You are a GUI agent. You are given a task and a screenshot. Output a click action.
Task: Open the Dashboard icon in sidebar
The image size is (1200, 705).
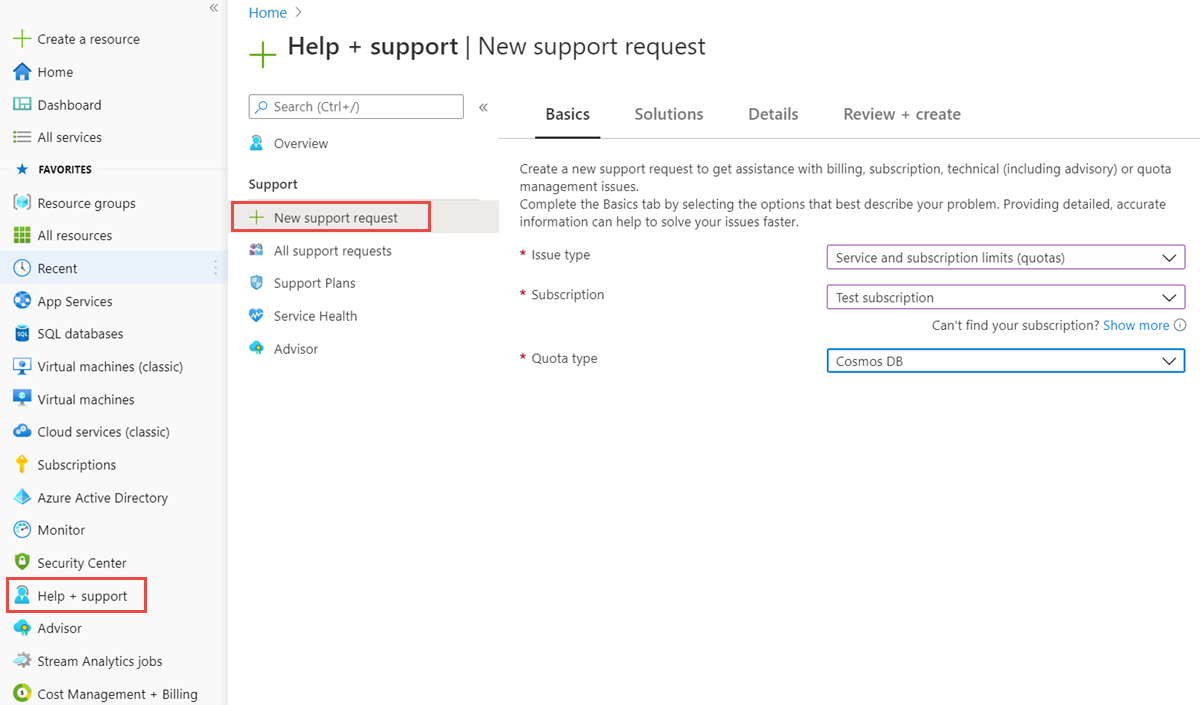click(21, 105)
